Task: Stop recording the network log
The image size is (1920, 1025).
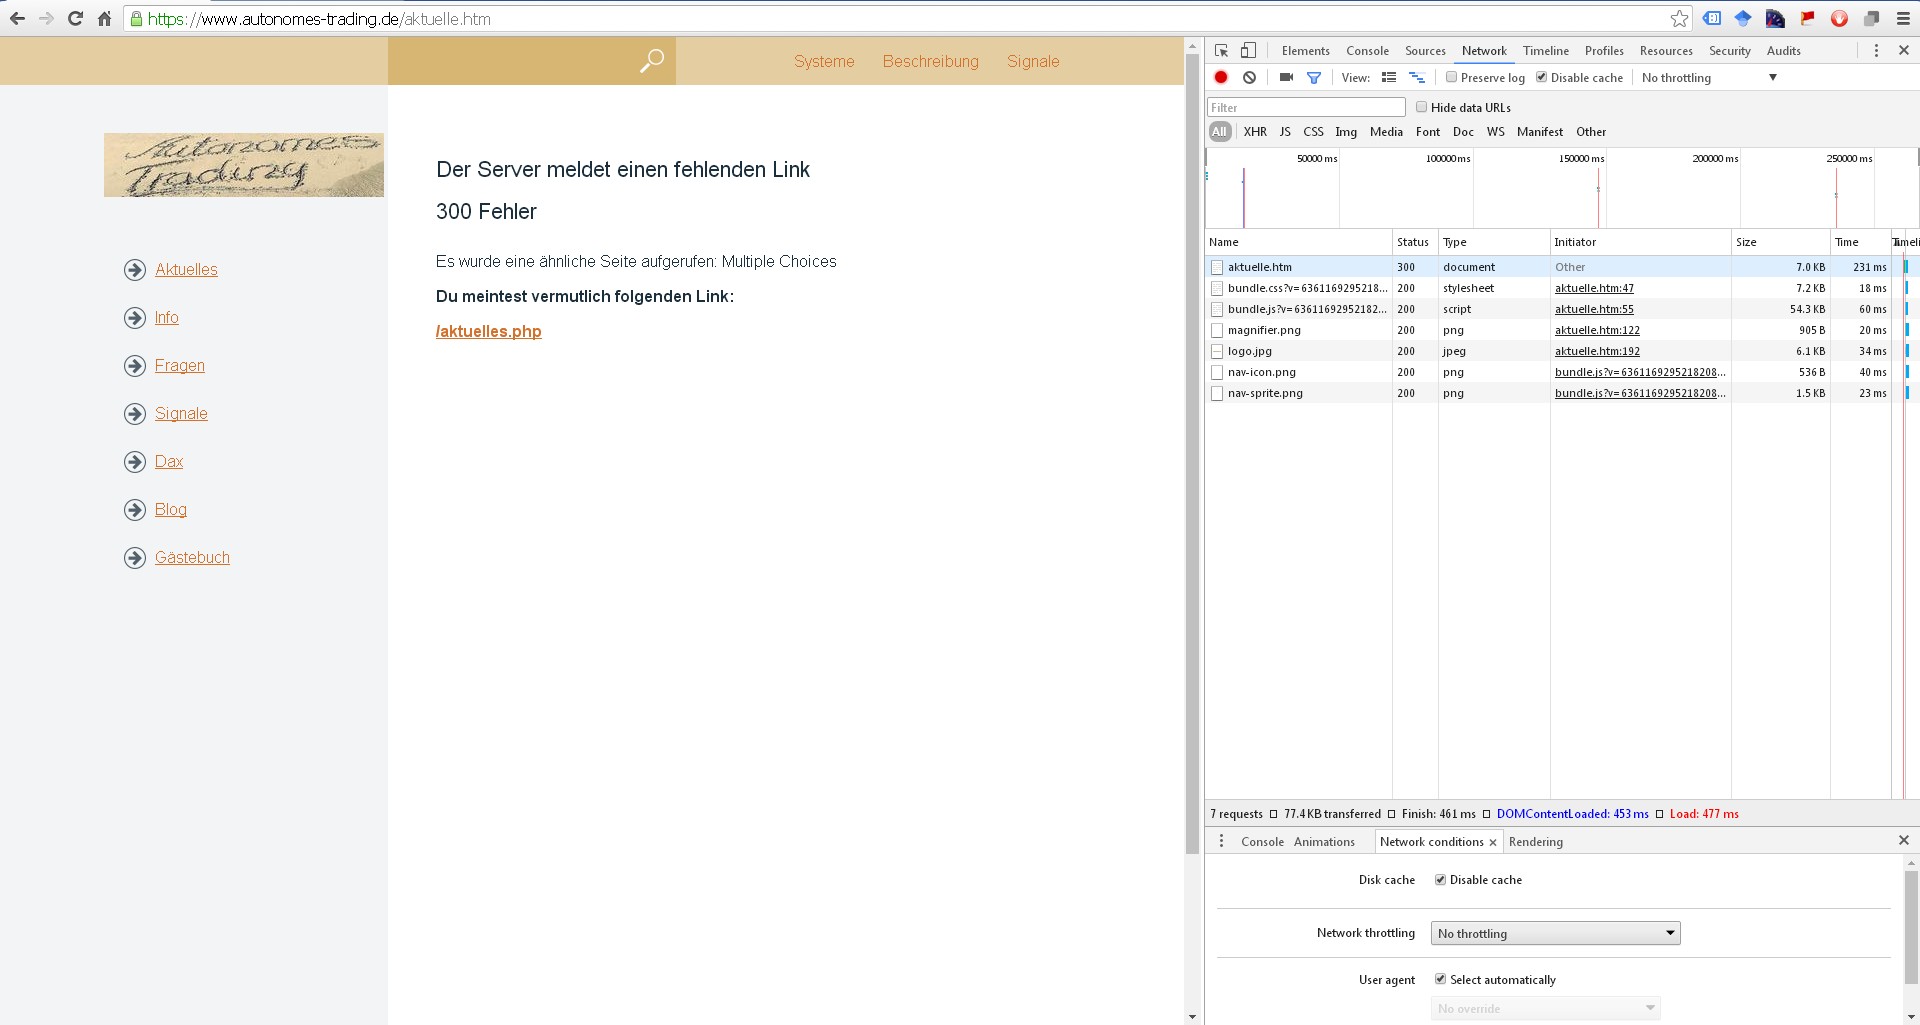Action: tap(1221, 77)
